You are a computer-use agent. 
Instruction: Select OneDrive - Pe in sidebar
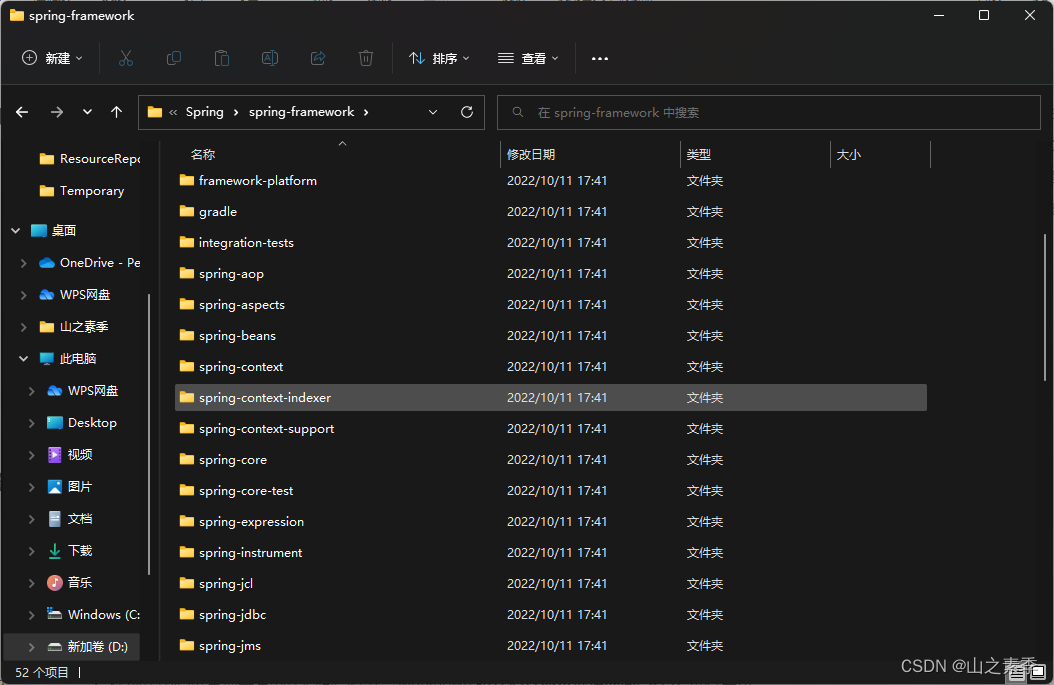(x=89, y=263)
